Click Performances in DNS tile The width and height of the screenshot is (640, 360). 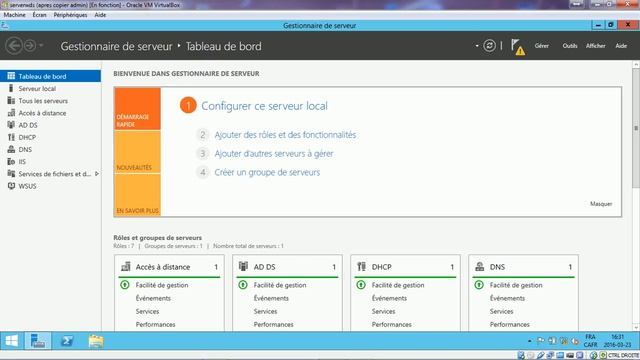[x=509, y=324]
